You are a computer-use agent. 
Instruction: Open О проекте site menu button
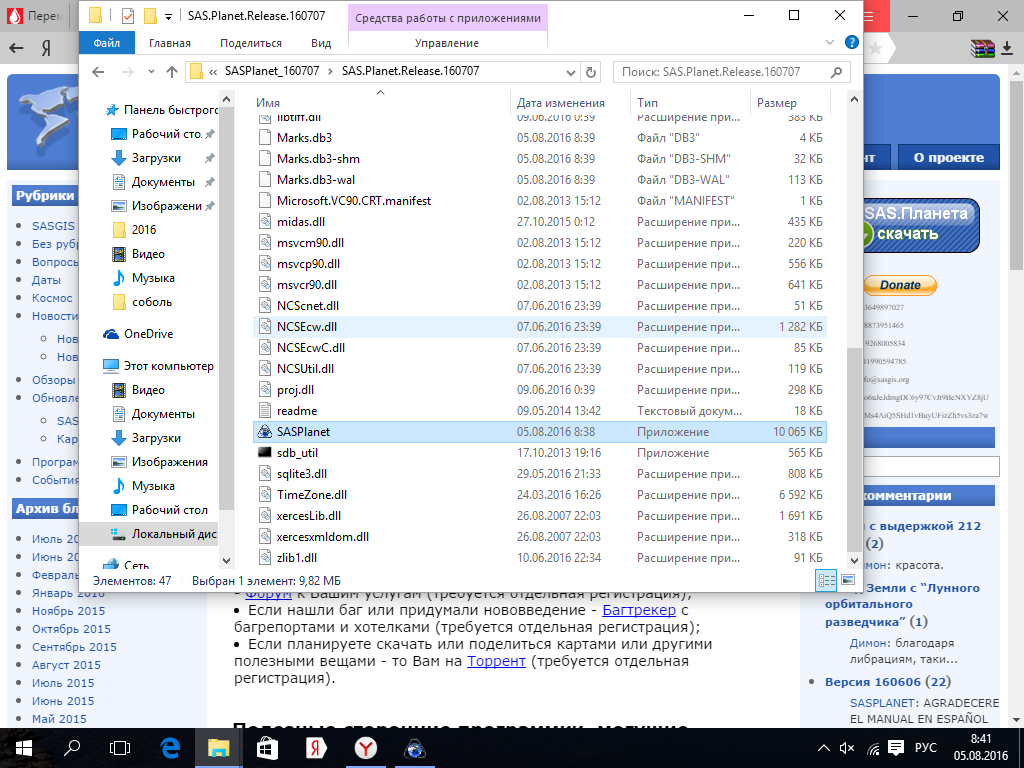coord(948,157)
